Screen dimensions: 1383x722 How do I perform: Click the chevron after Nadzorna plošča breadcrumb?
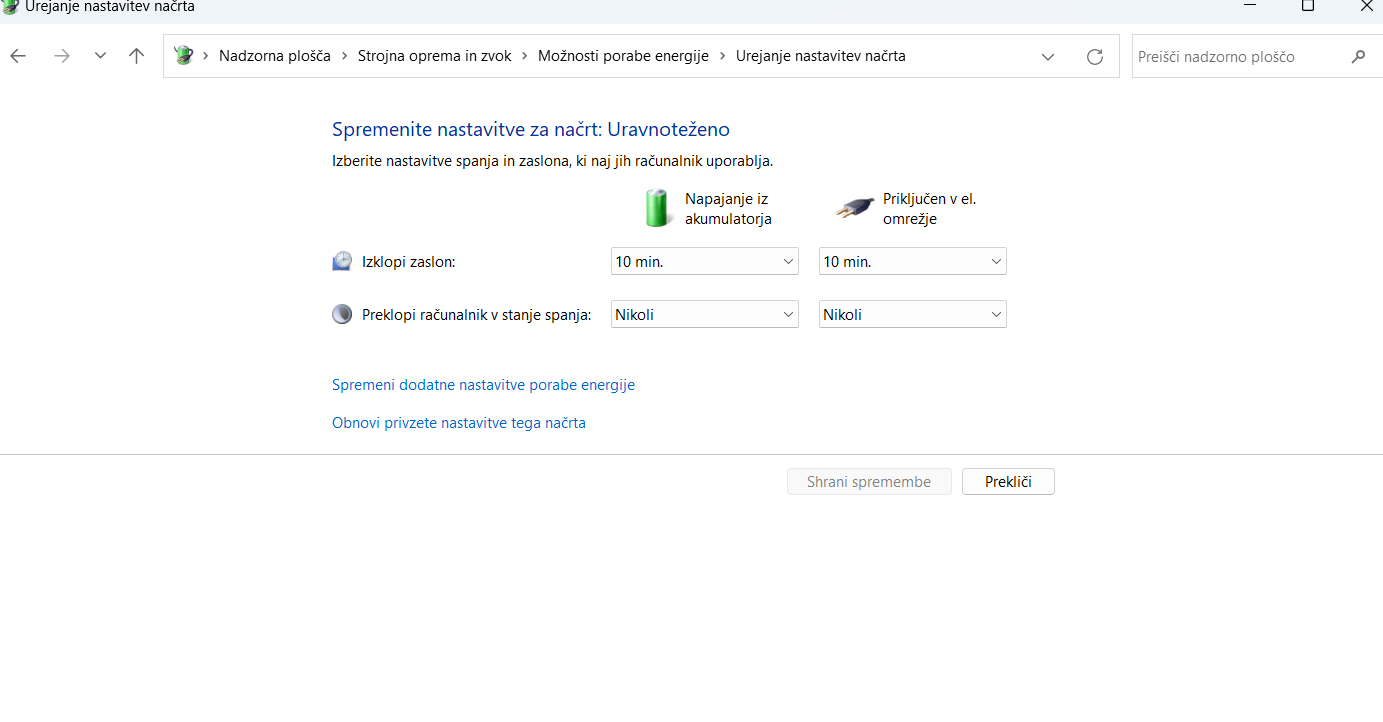pyautogui.click(x=344, y=56)
